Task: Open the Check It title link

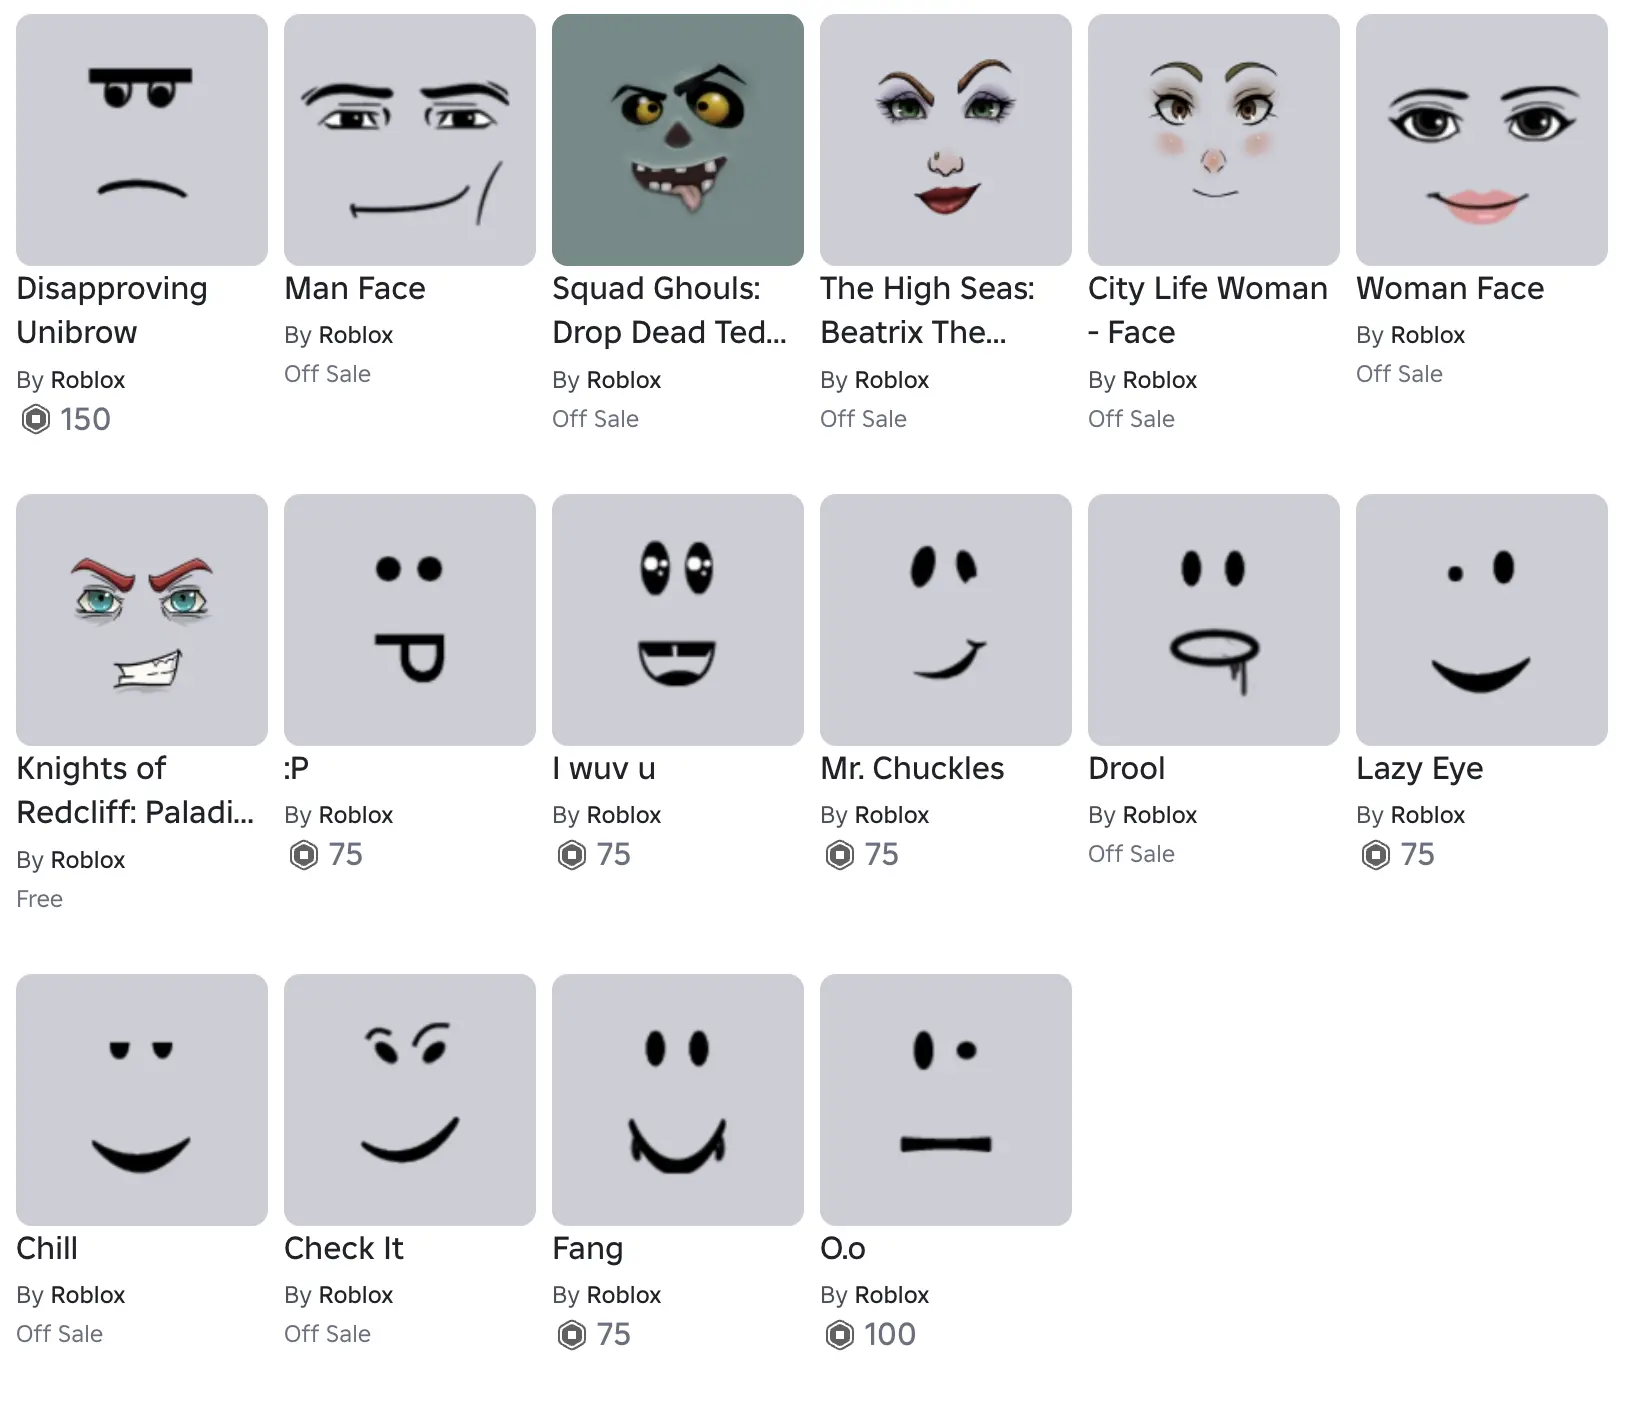Action: (x=344, y=1248)
